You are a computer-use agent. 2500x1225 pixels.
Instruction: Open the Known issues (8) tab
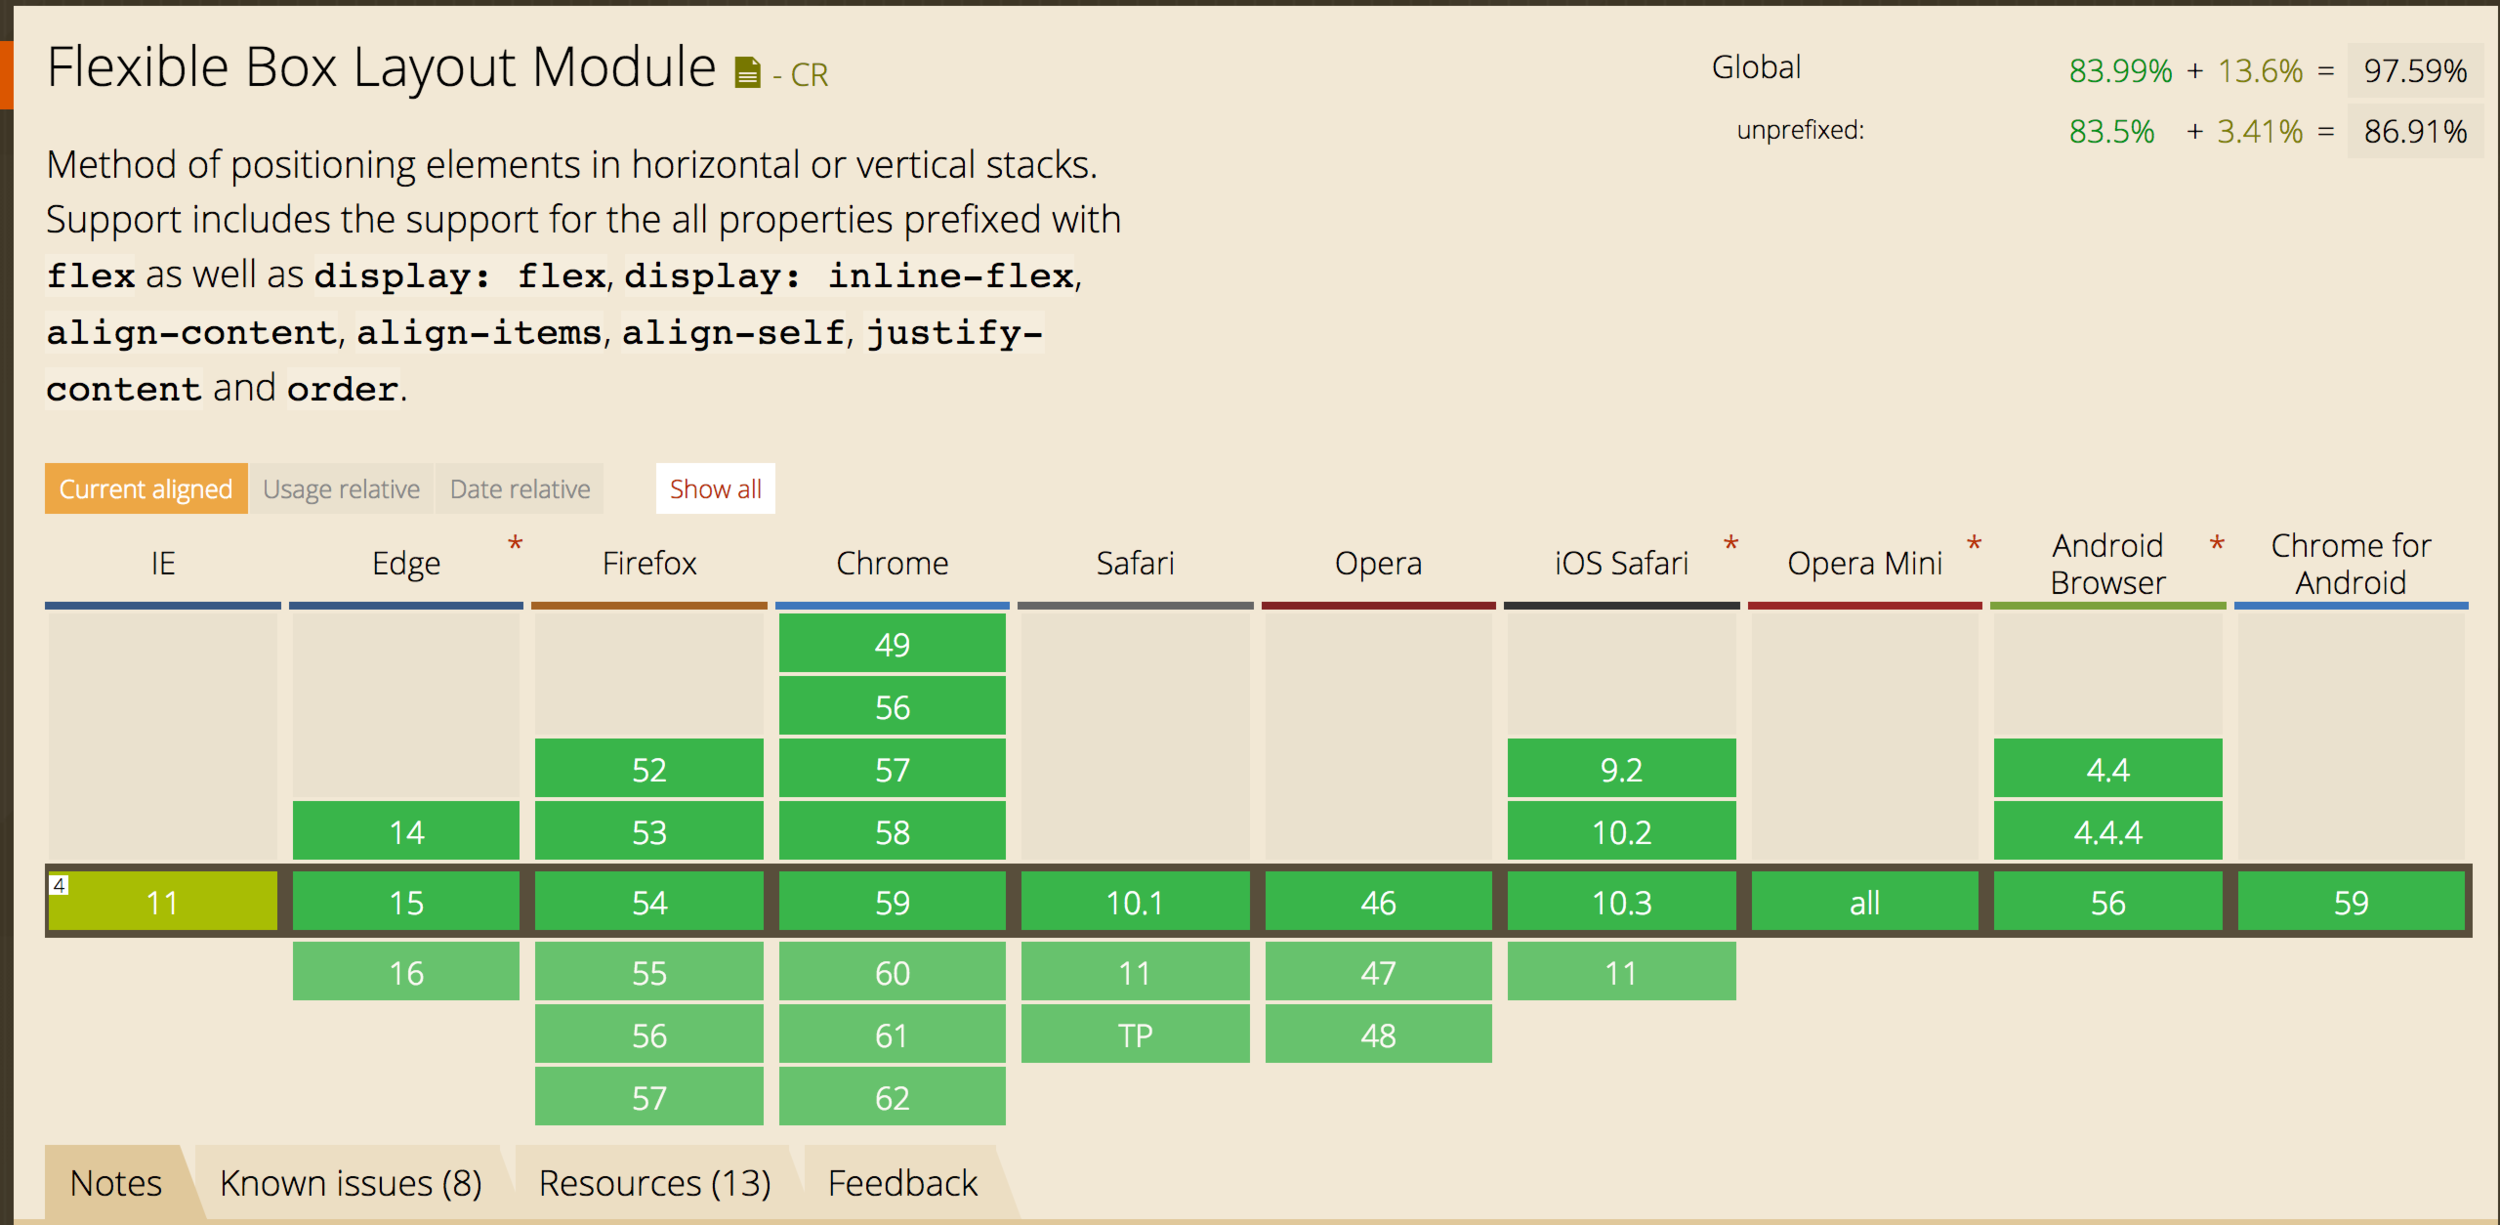pyautogui.click(x=350, y=1183)
